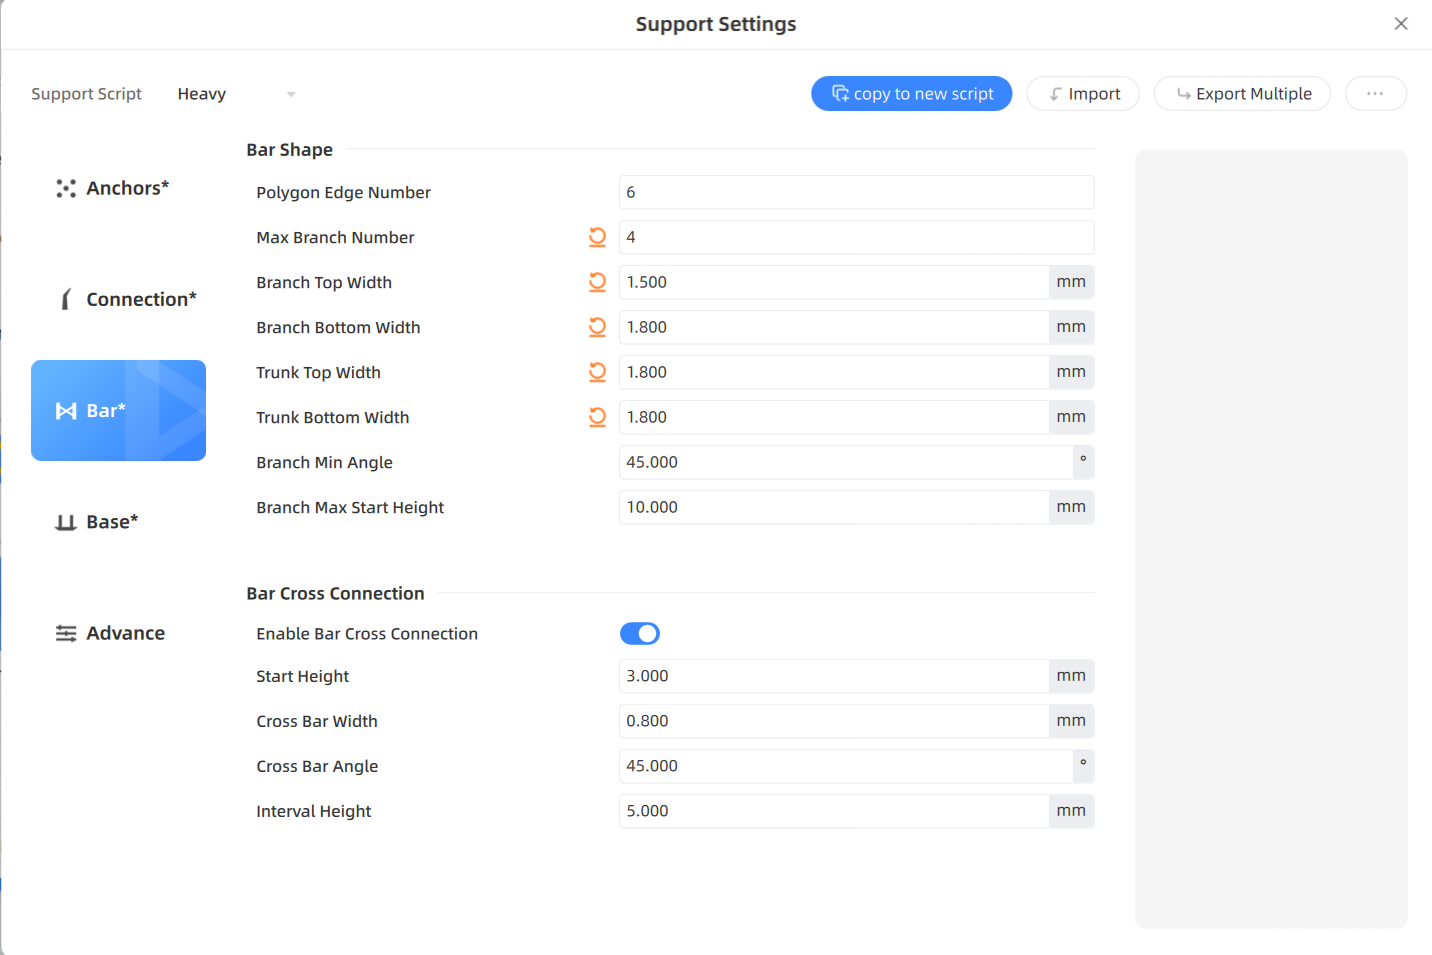Select the Bar settings tab
Image resolution: width=1432 pixels, height=955 pixels.
[x=118, y=410]
